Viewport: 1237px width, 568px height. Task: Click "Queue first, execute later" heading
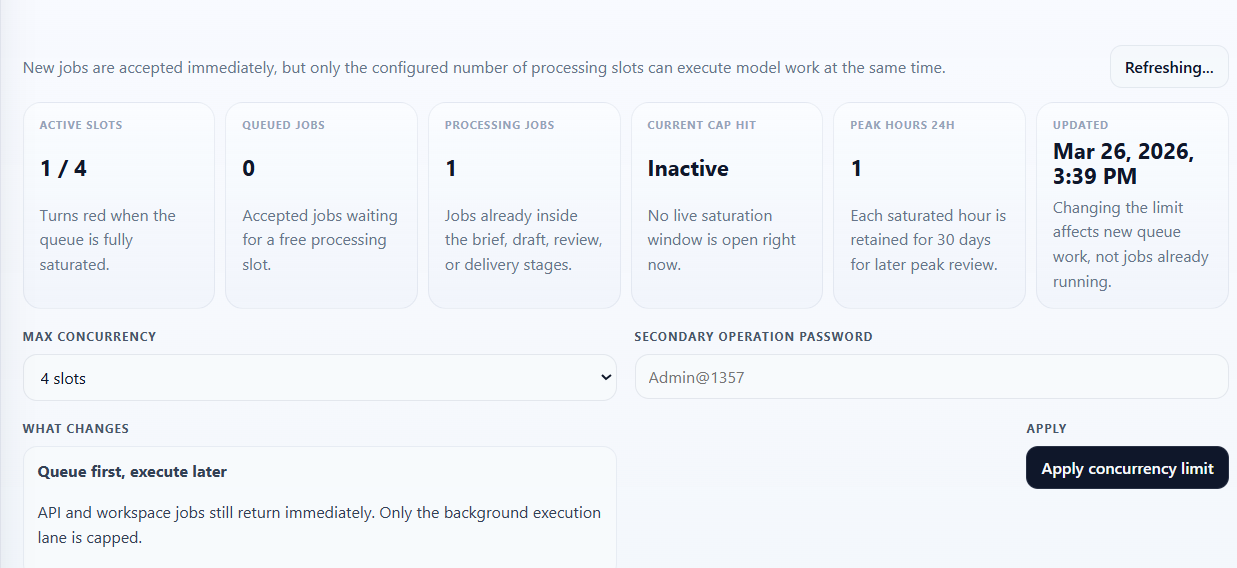point(132,471)
